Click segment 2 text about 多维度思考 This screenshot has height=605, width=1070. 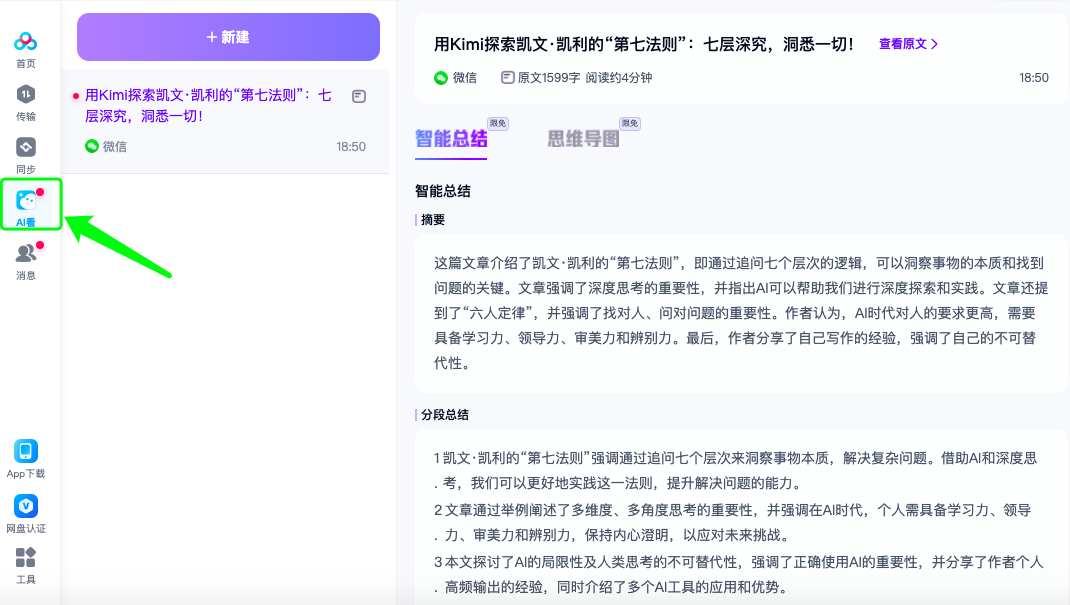pos(733,522)
